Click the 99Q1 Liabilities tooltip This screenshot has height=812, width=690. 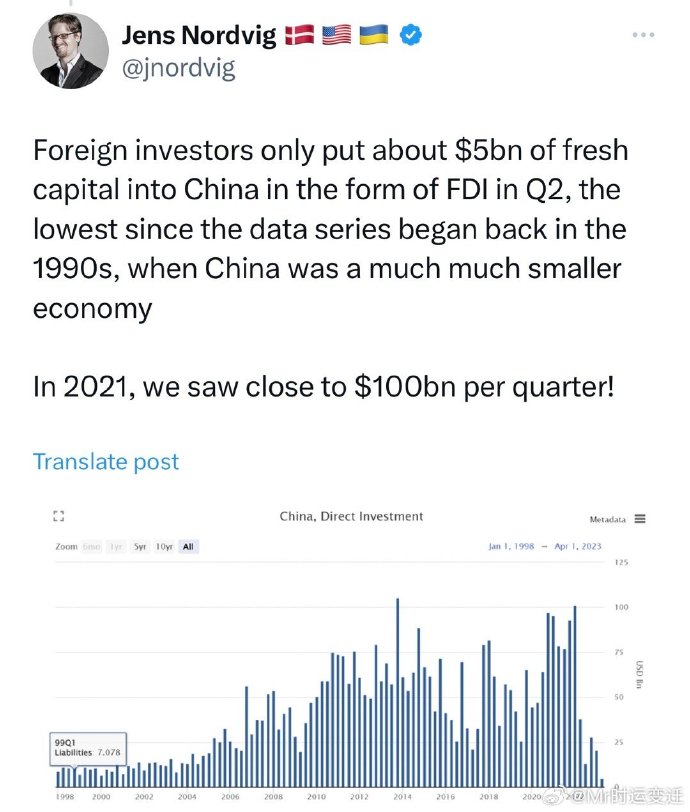coord(88,748)
